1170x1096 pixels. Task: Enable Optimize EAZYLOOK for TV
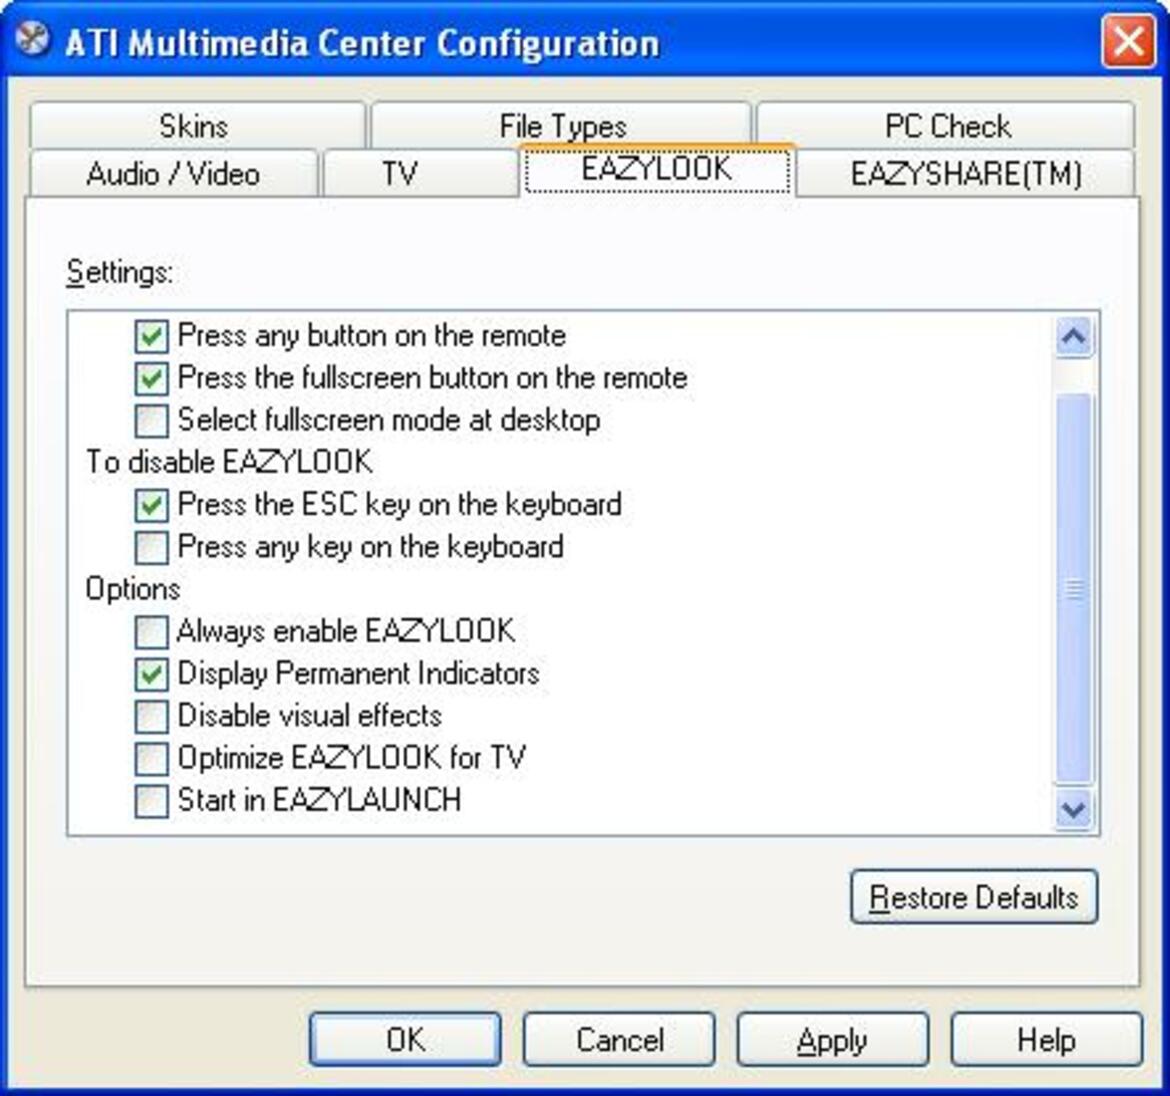(151, 759)
